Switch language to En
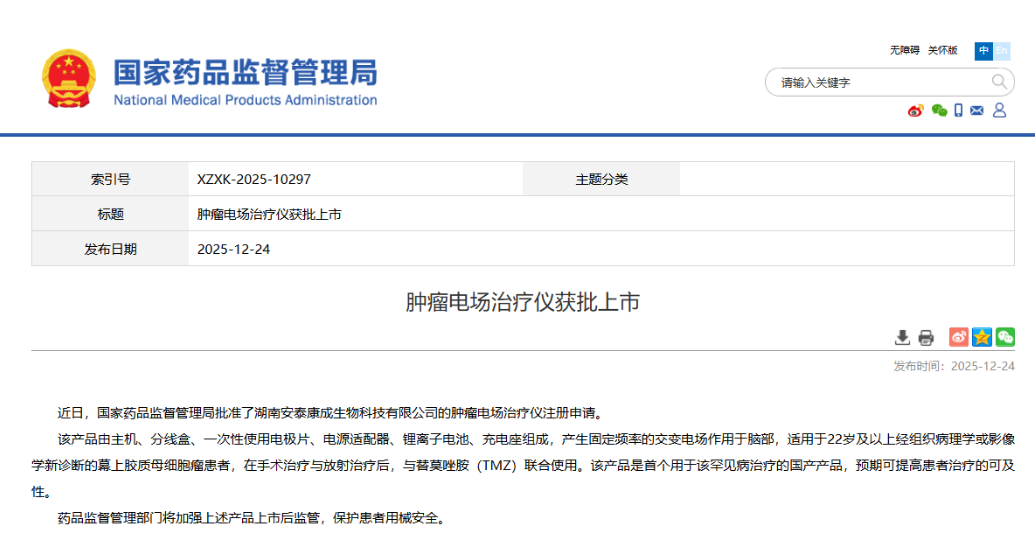The height and width of the screenshot is (558, 1035). [x=1002, y=50]
